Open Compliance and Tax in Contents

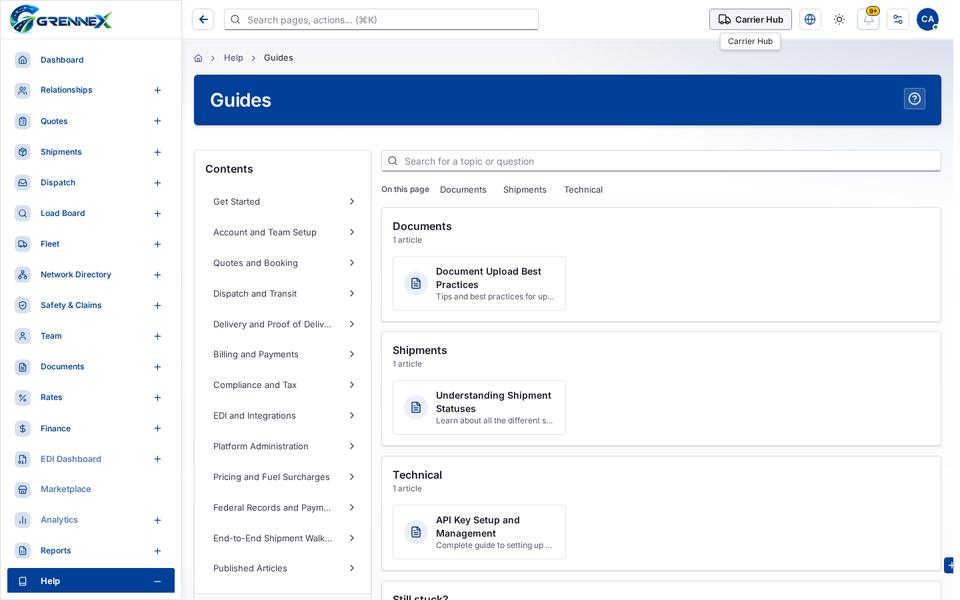pyautogui.click(x=283, y=385)
